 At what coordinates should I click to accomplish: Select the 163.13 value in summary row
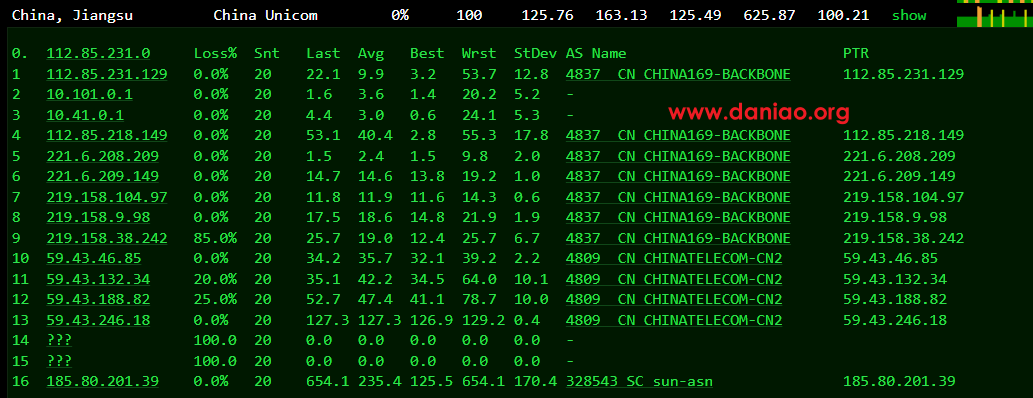tap(621, 15)
